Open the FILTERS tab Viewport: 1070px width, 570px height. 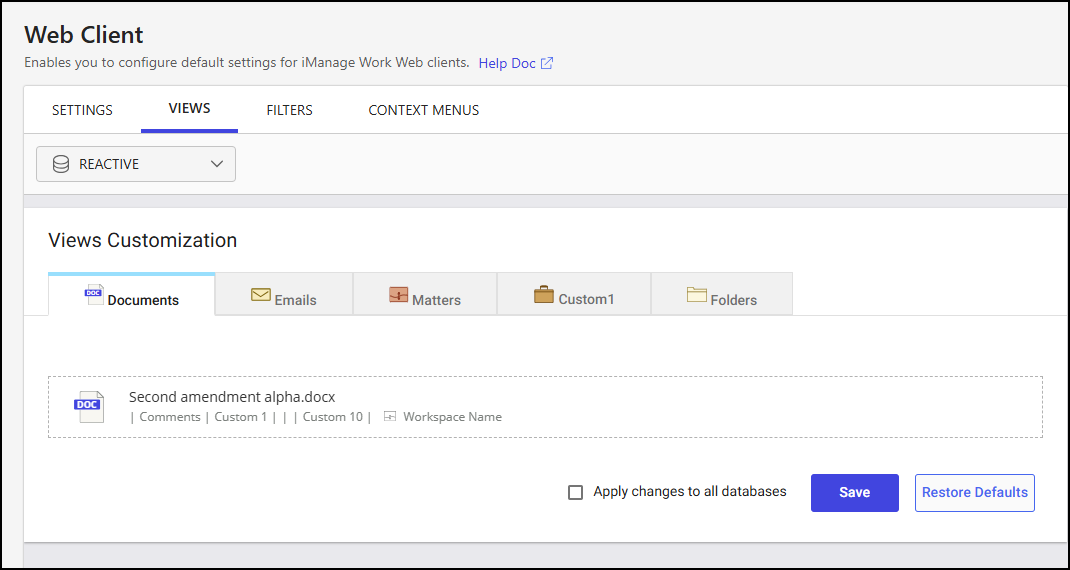click(289, 110)
